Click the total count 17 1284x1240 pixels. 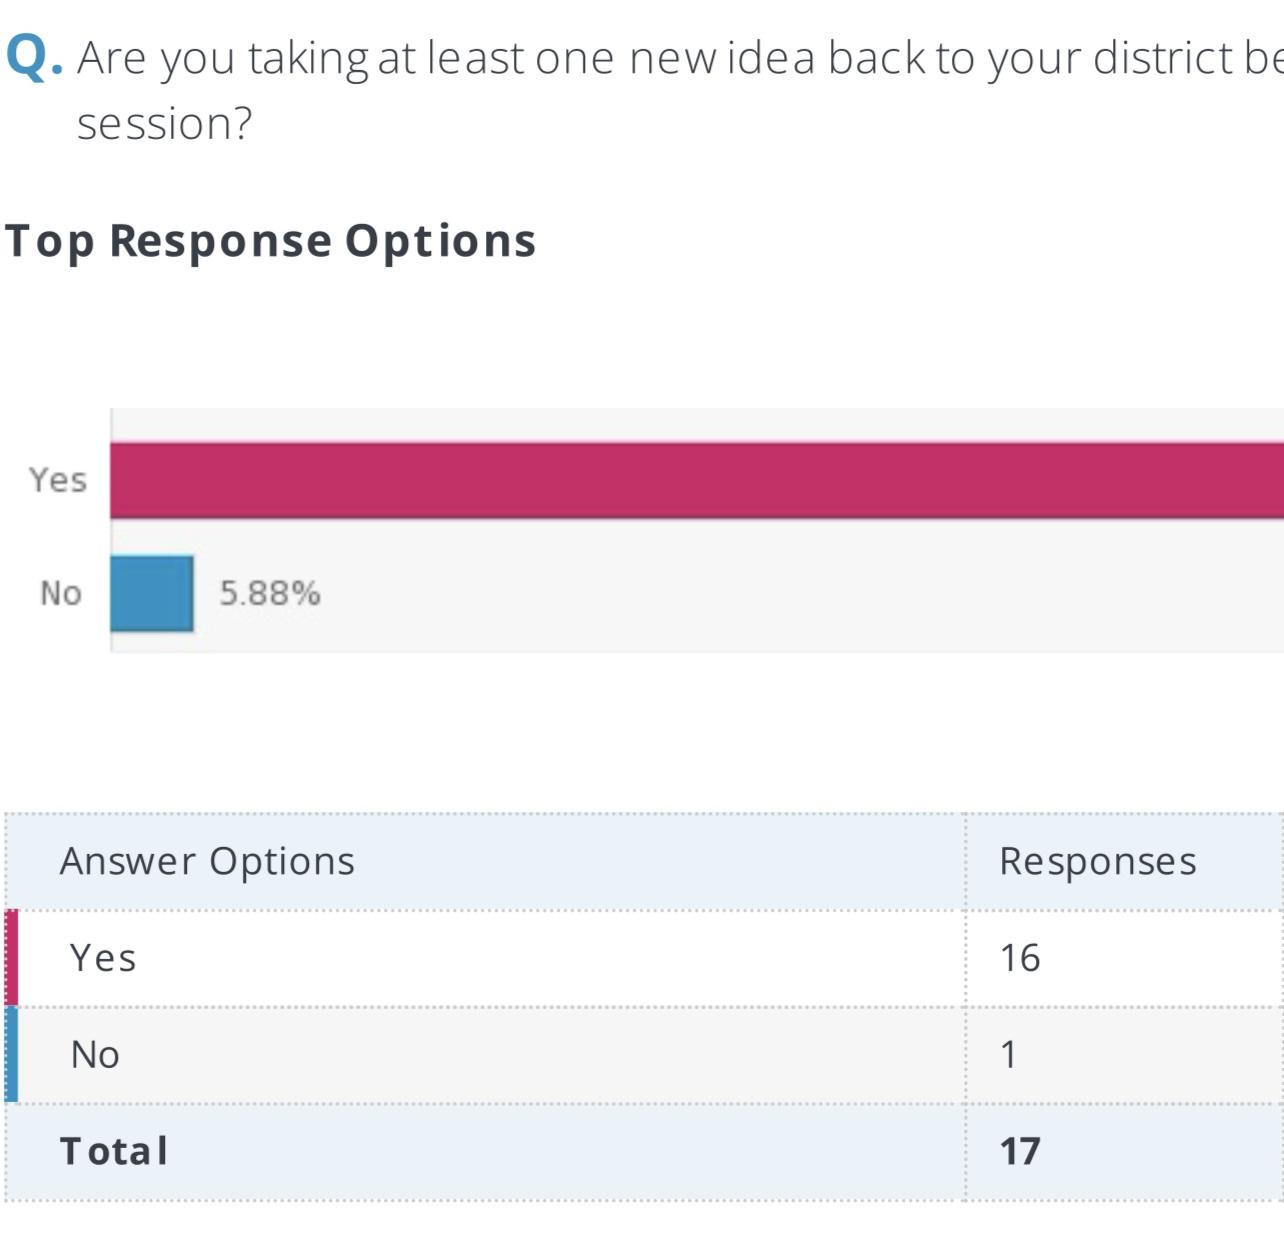click(1020, 1151)
